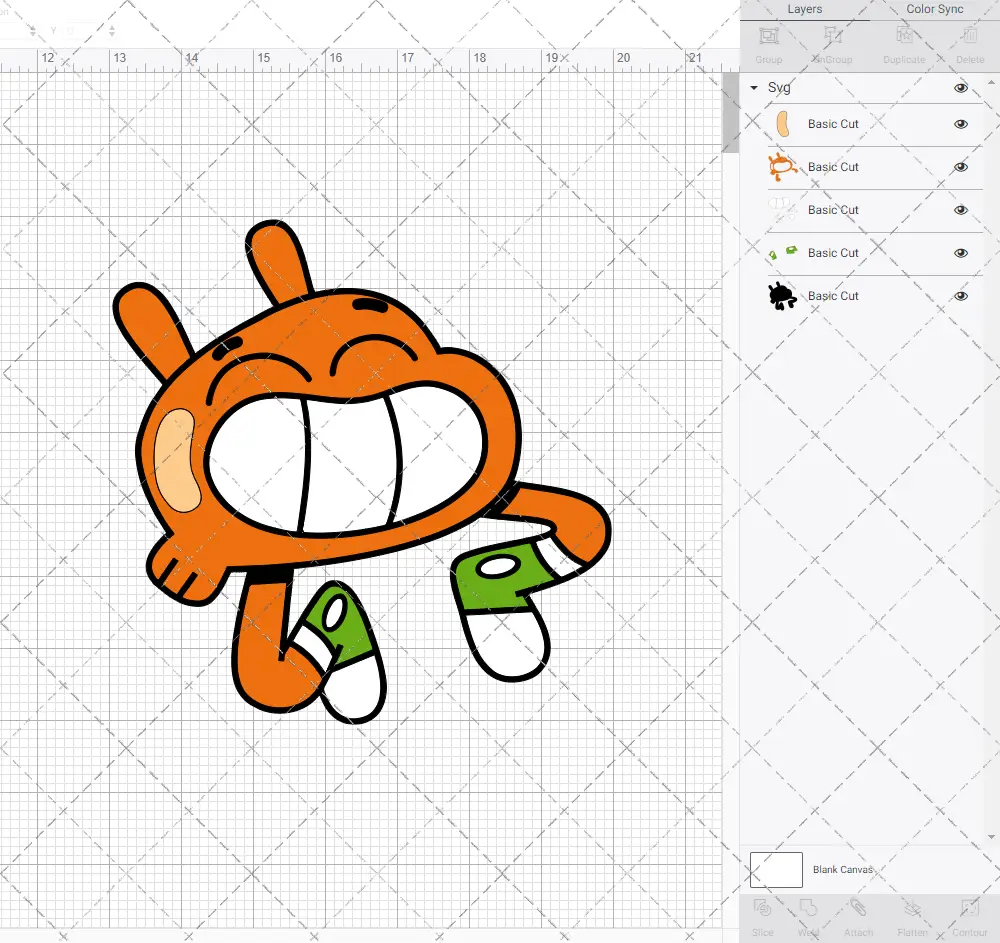The height and width of the screenshot is (943, 1000).
Task: Click the UnGroup icon
Action: [x=832, y=36]
